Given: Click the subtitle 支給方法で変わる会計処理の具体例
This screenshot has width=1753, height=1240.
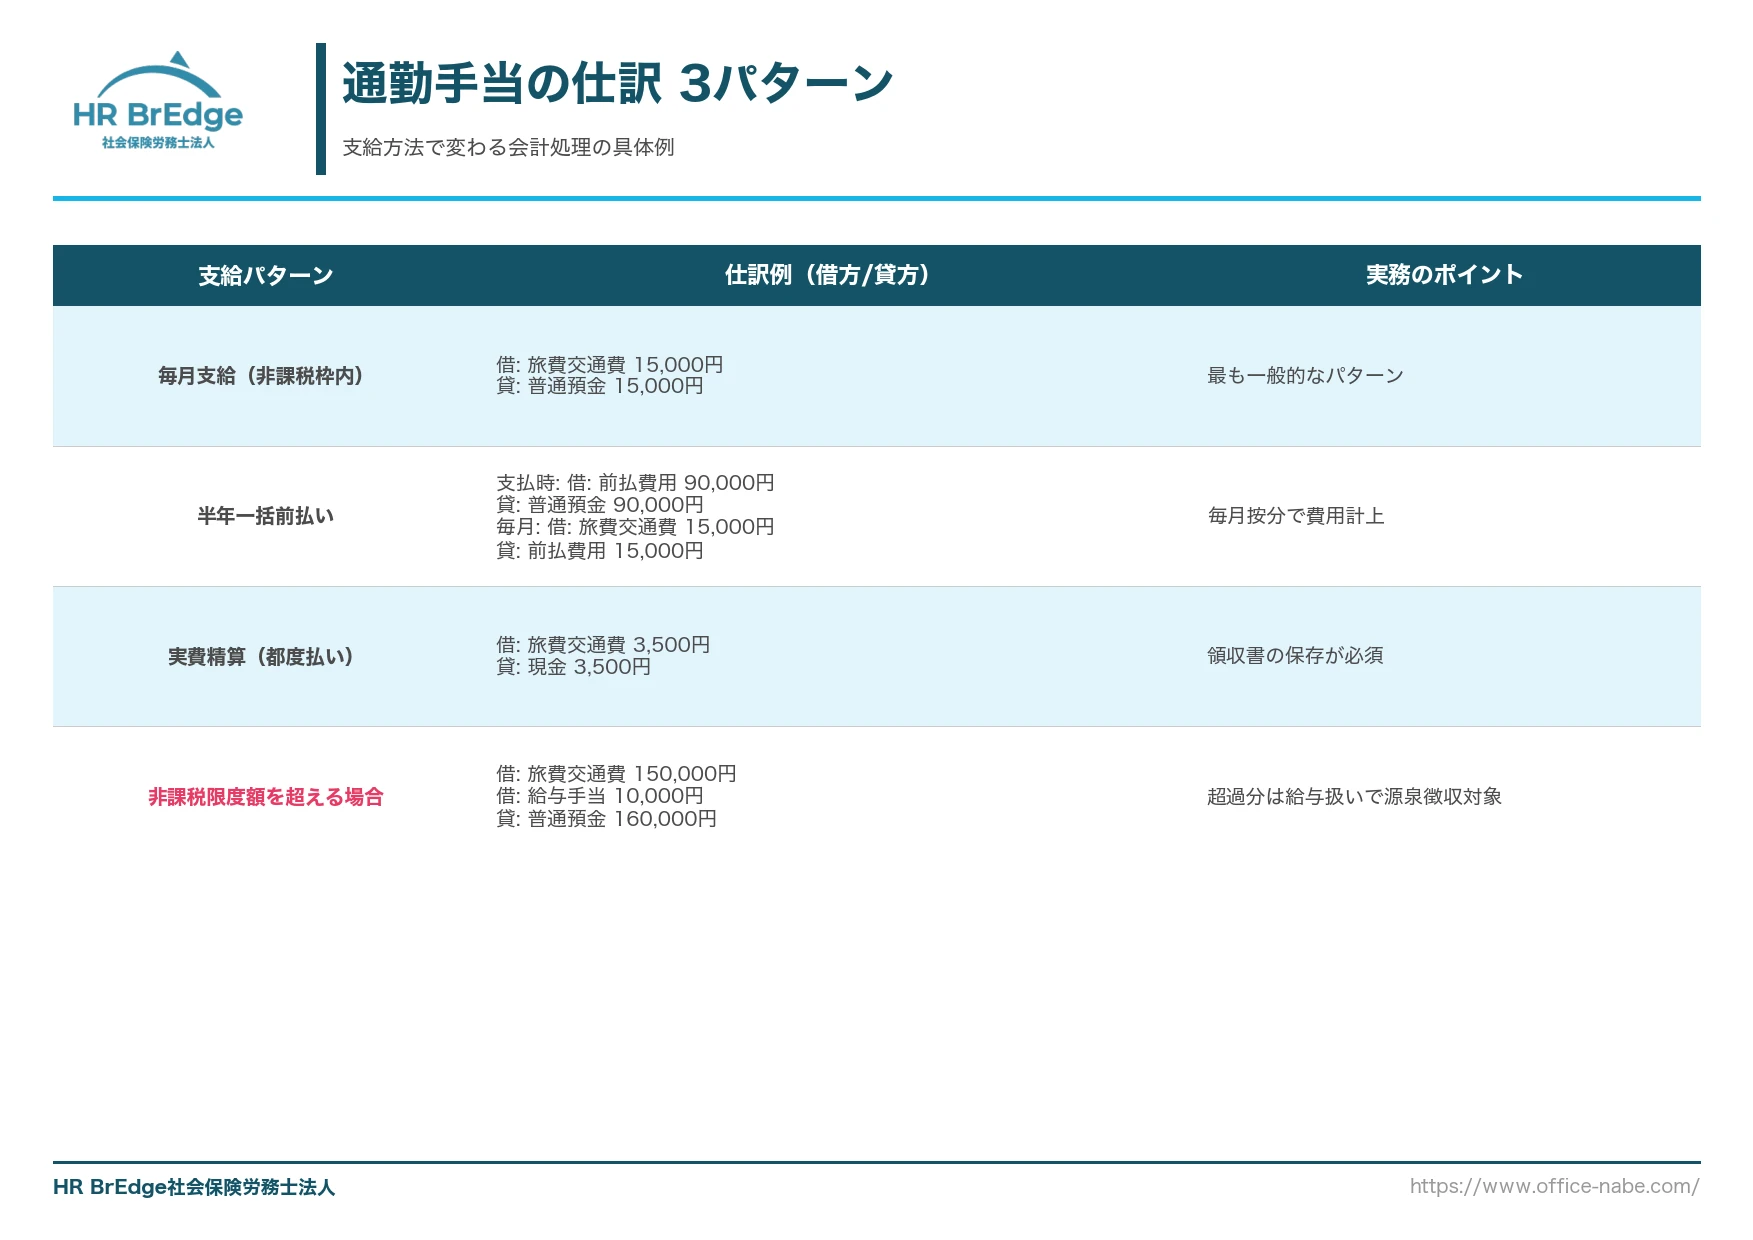Looking at the screenshot, I should coord(508,147).
